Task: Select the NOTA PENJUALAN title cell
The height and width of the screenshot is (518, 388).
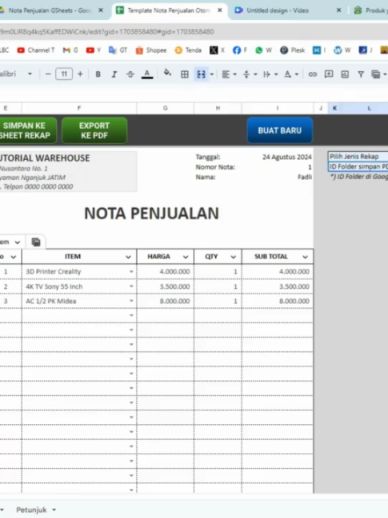Action: click(x=152, y=213)
